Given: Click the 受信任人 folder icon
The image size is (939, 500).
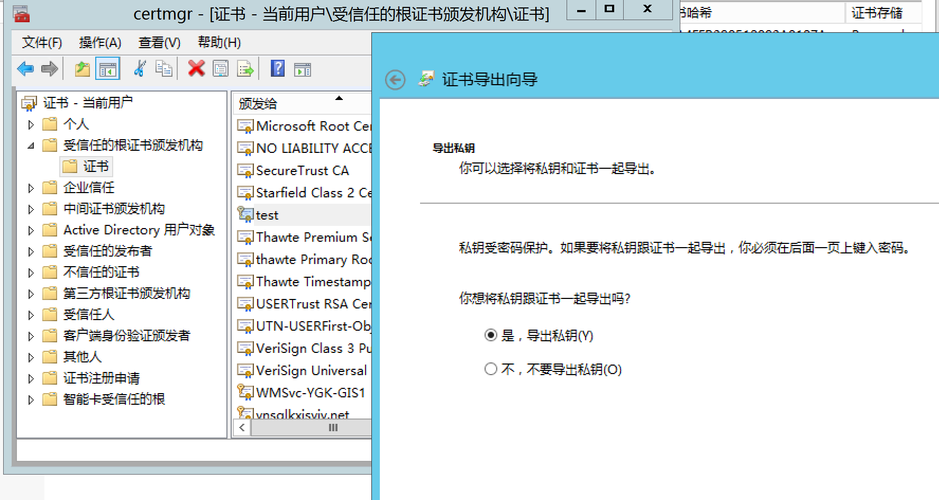Looking at the screenshot, I should pyautogui.click(x=50, y=314).
